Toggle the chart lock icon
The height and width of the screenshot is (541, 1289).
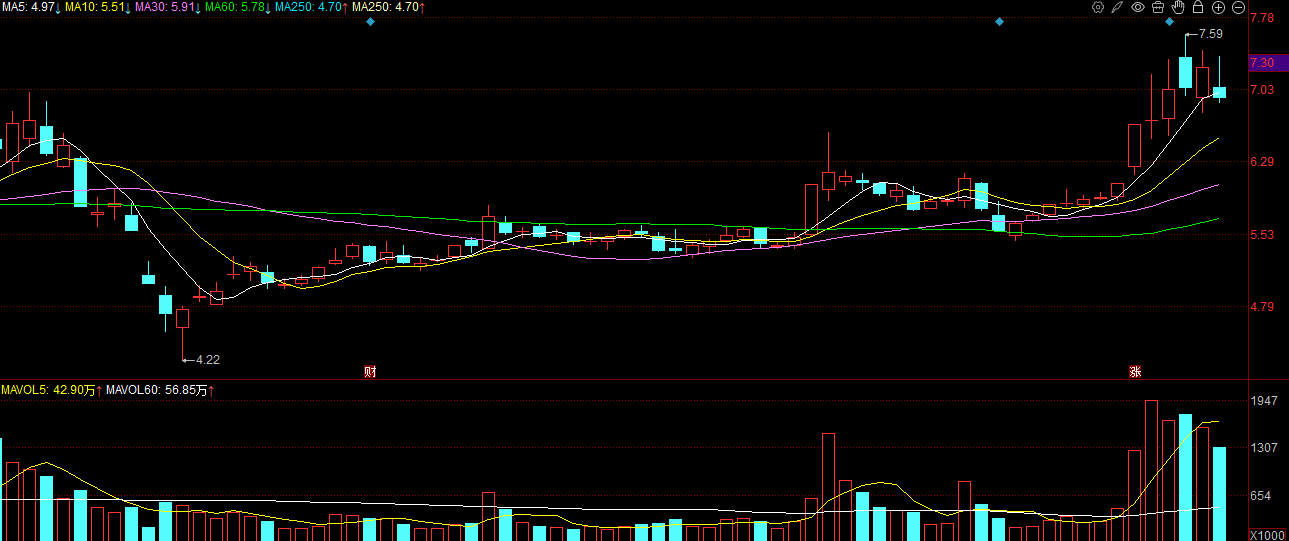point(1198,7)
